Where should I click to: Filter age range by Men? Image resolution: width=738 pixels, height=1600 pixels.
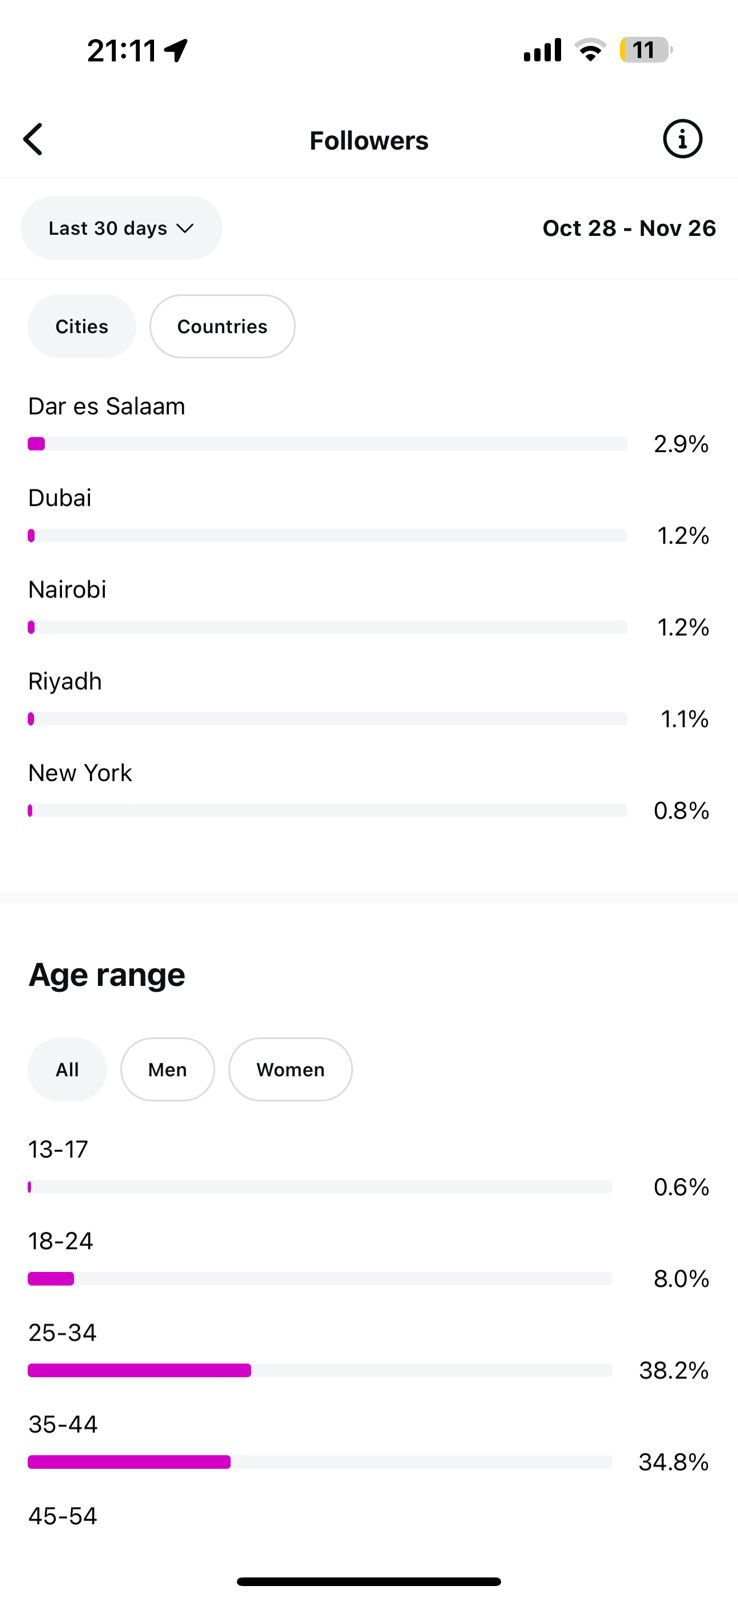(x=167, y=1069)
